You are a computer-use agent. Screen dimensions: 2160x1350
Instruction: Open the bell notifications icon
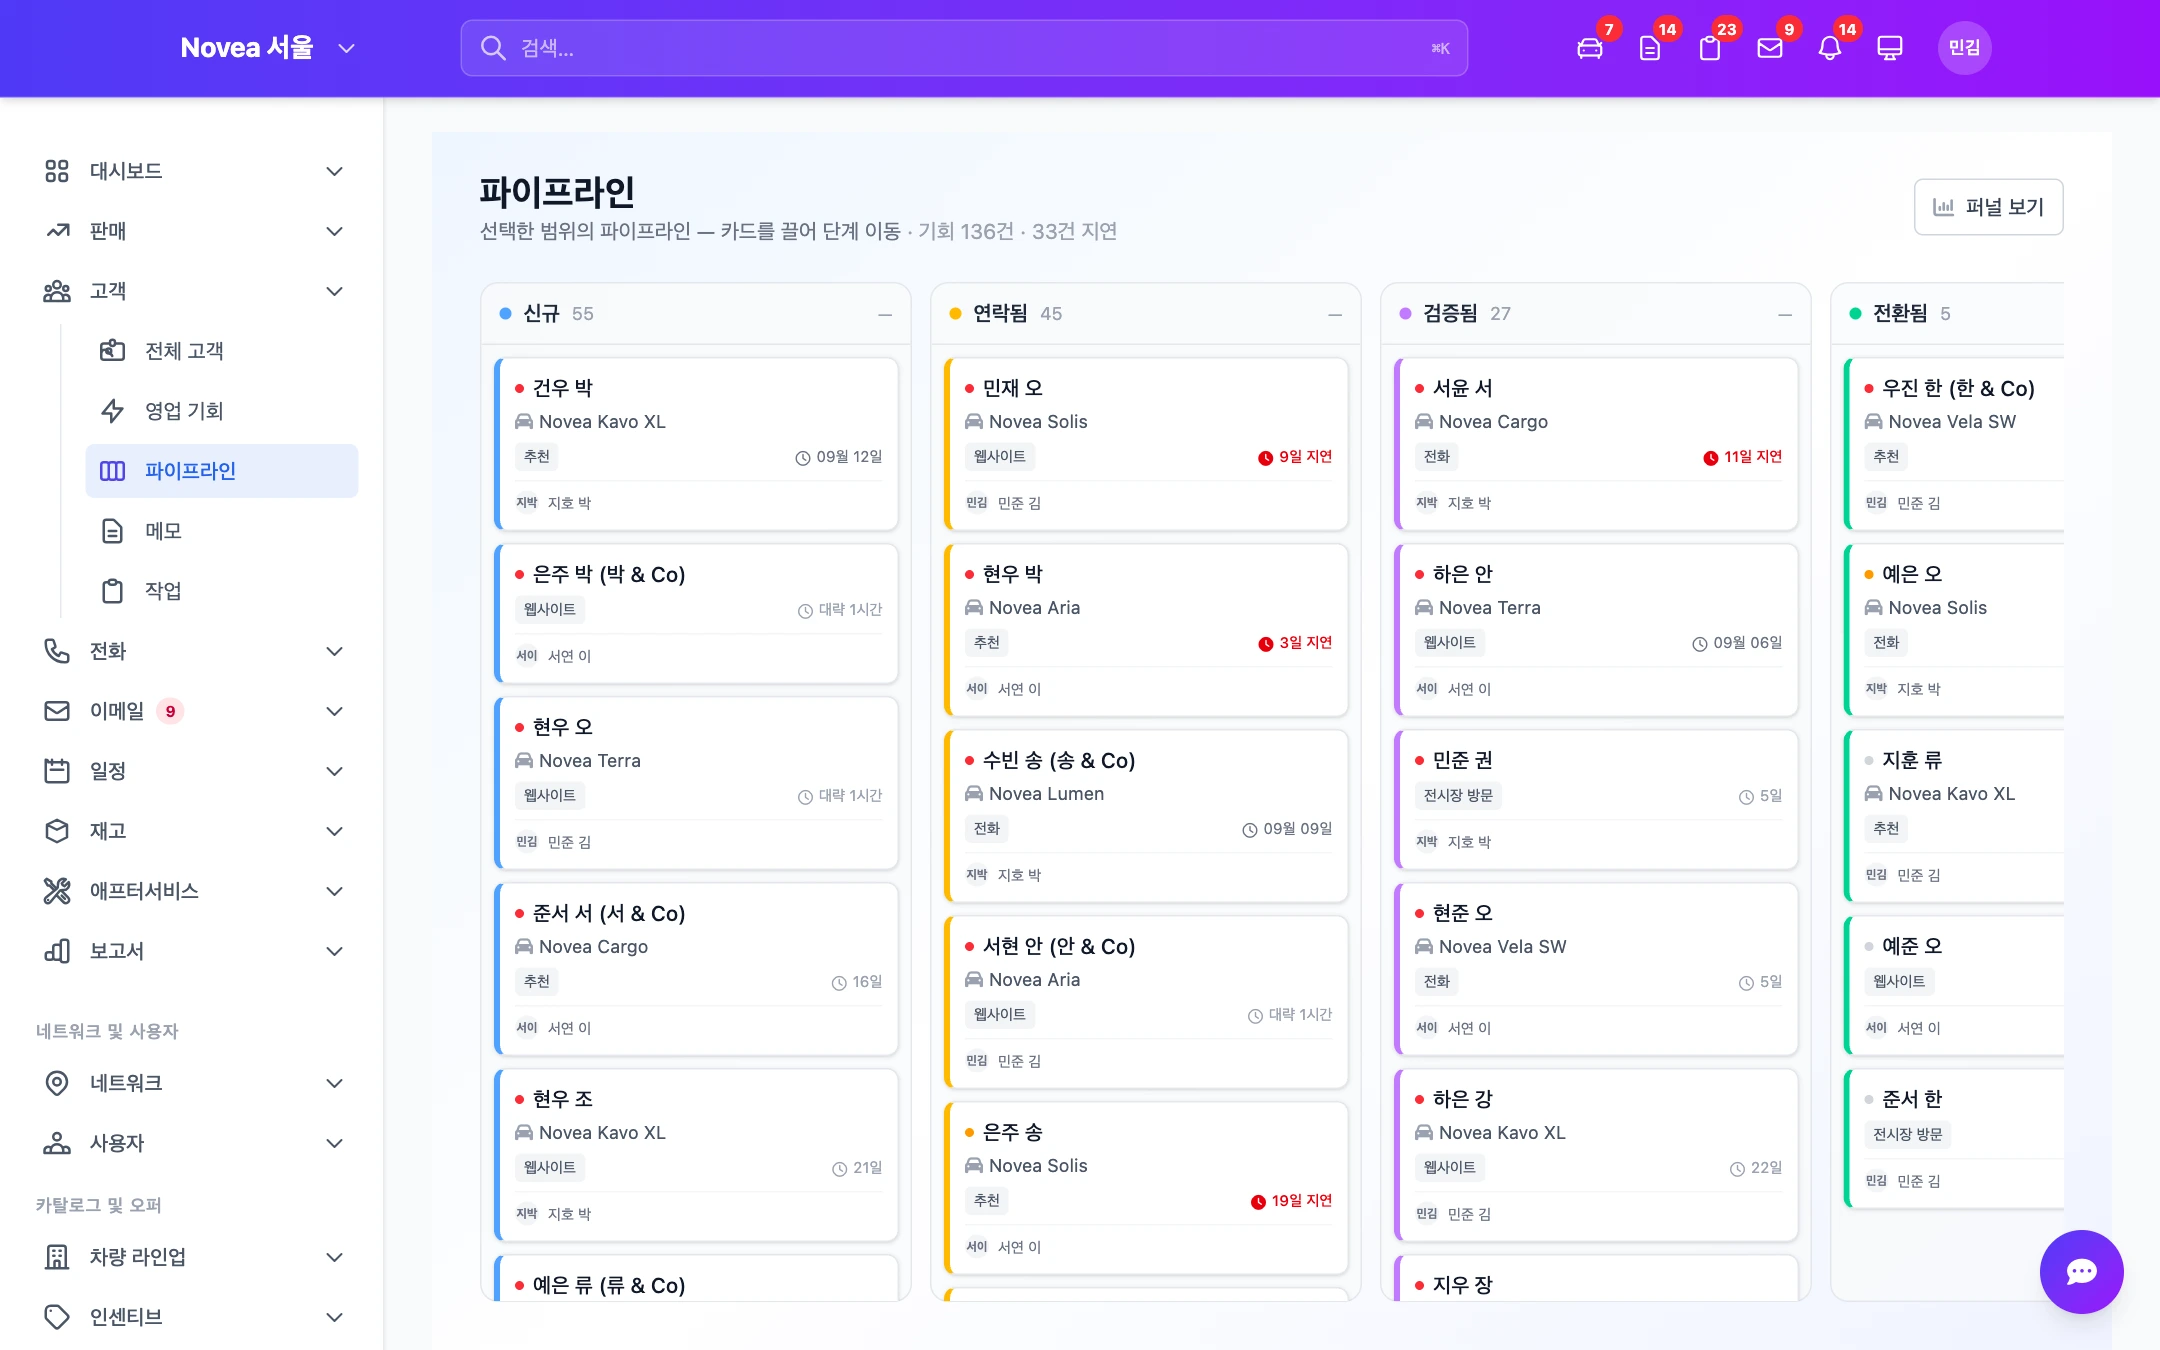tap(1830, 48)
